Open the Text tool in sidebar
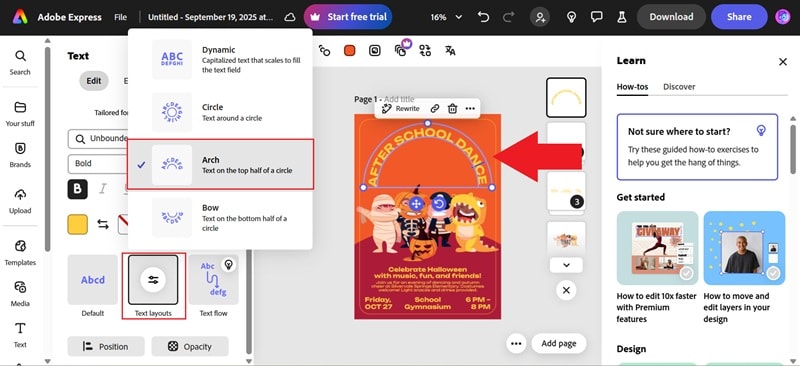The height and width of the screenshot is (366, 800). tap(20, 335)
